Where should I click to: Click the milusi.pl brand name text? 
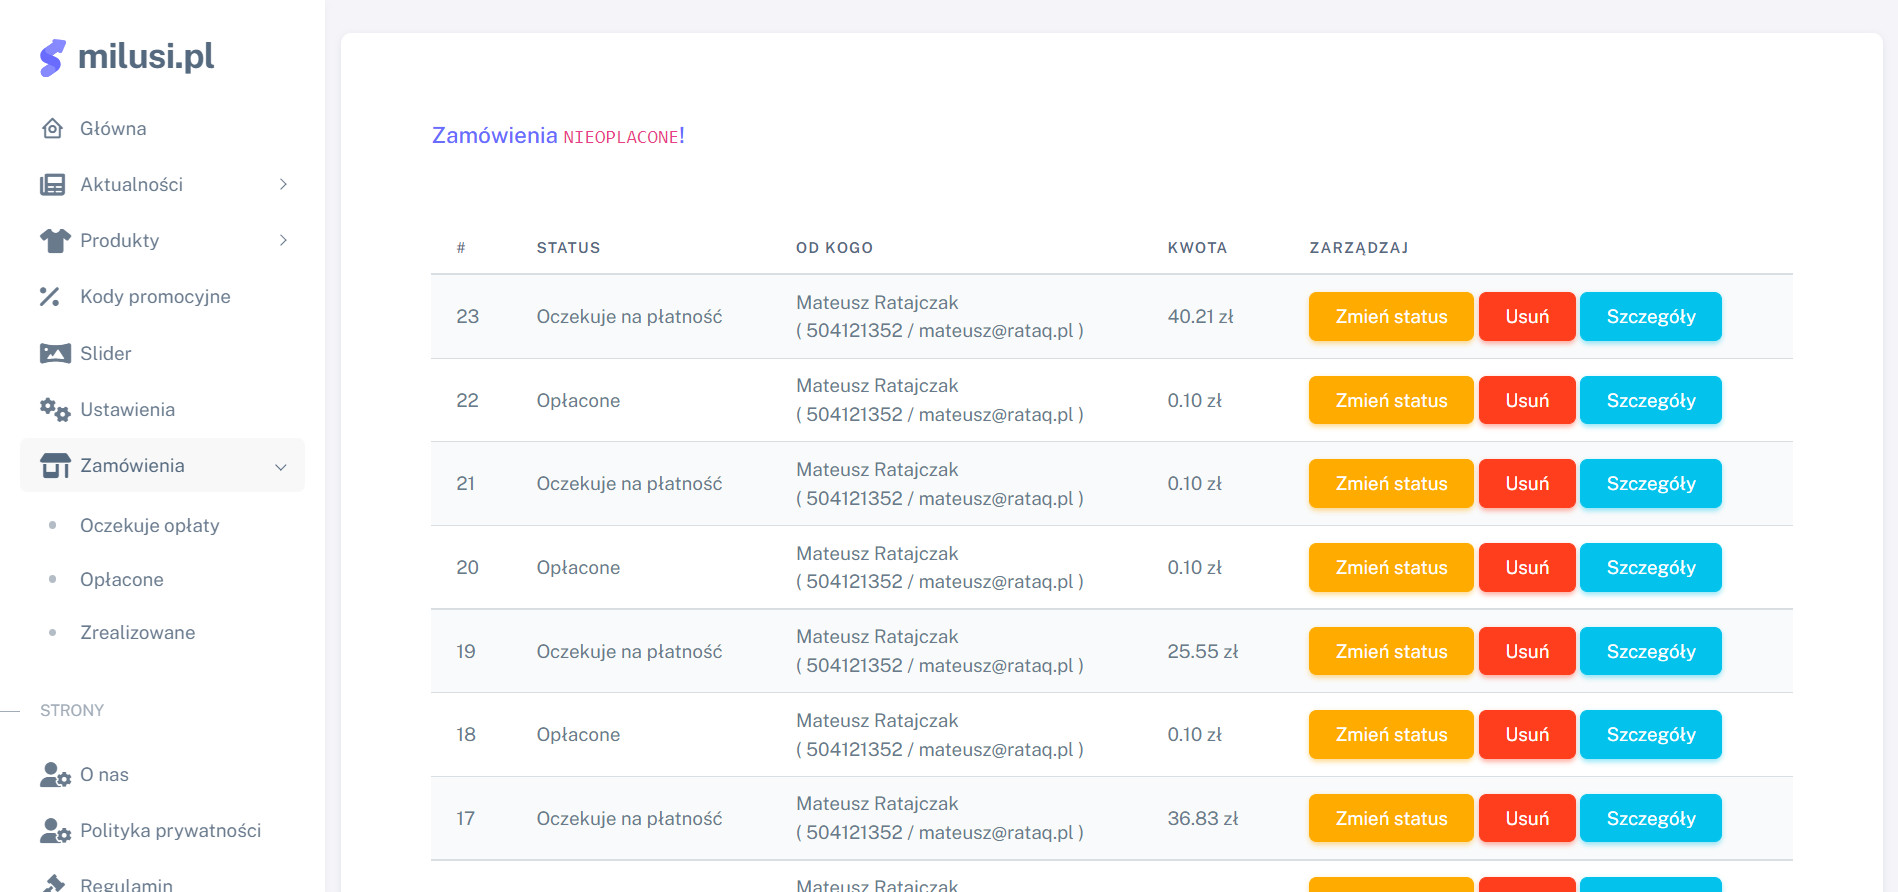pyautogui.click(x=146, y=57)
